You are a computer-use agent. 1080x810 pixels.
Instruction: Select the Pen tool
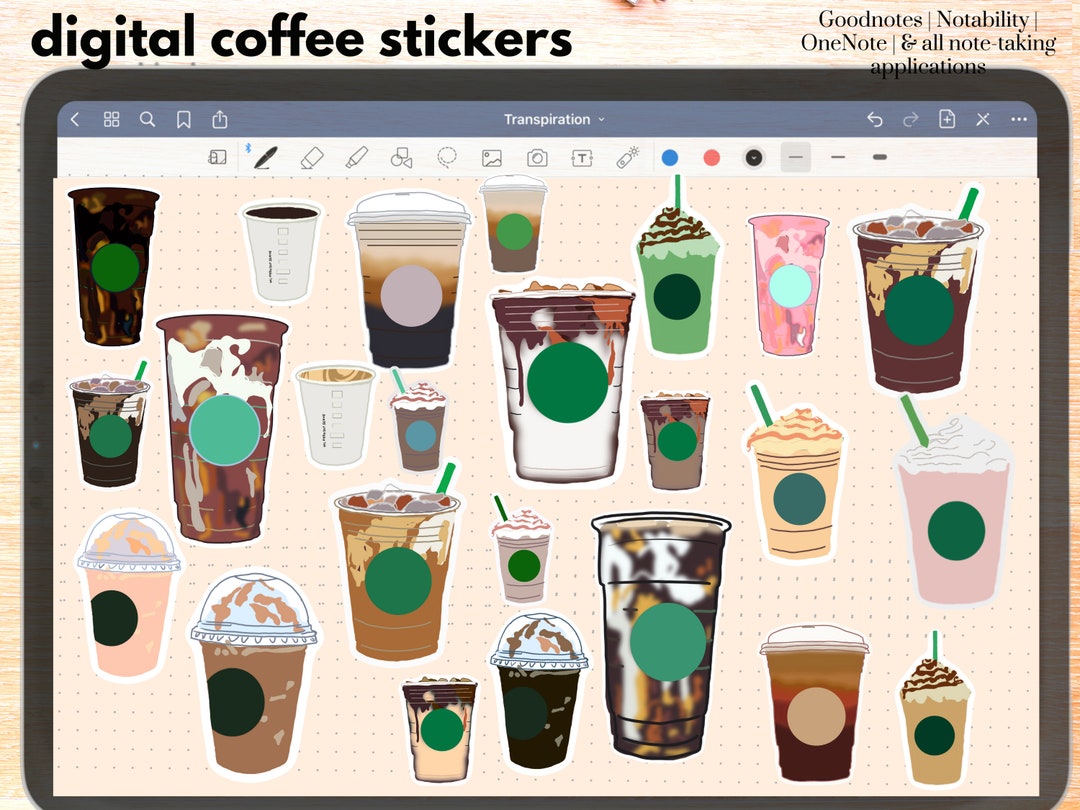point(265,157)
